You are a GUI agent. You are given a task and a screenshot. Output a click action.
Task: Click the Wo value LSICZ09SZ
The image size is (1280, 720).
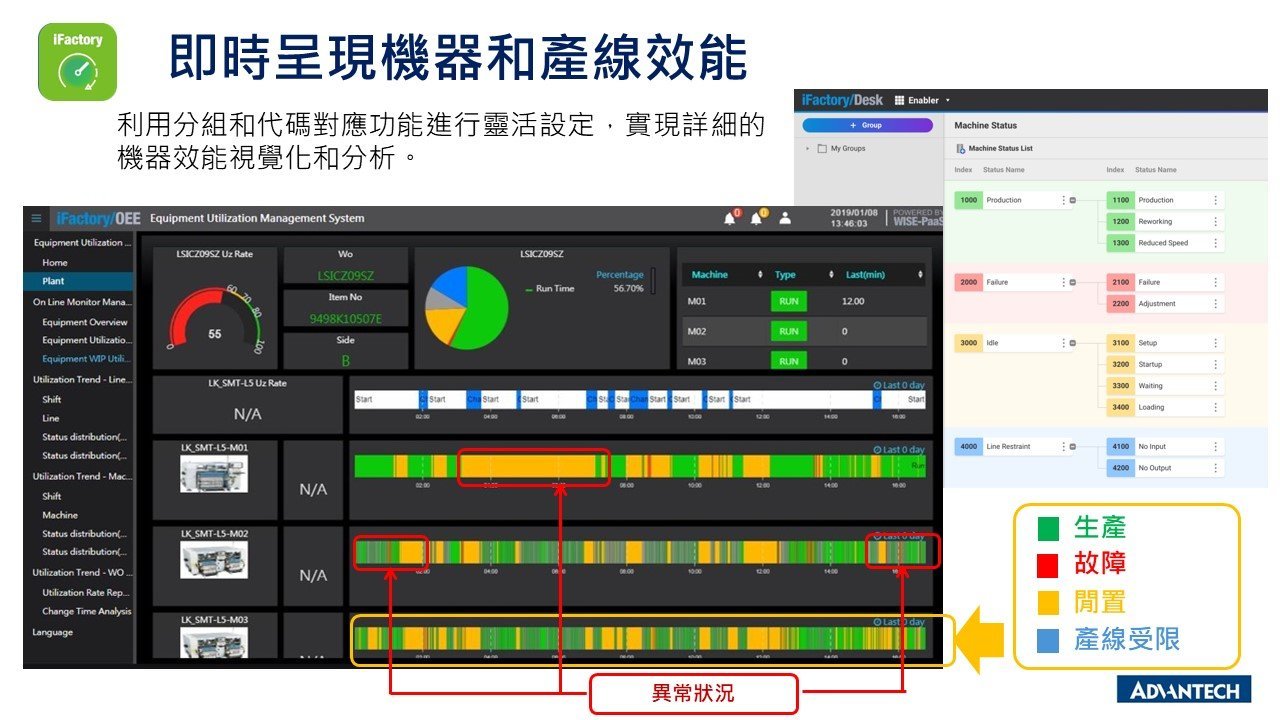point(346,275)
